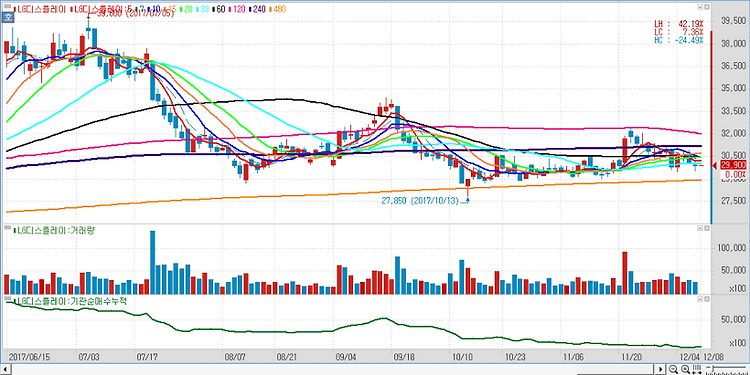Viewport: 750px width, 375px height.
Task: Click the 100,000 volume axis label
Action: tap(732, 248)
